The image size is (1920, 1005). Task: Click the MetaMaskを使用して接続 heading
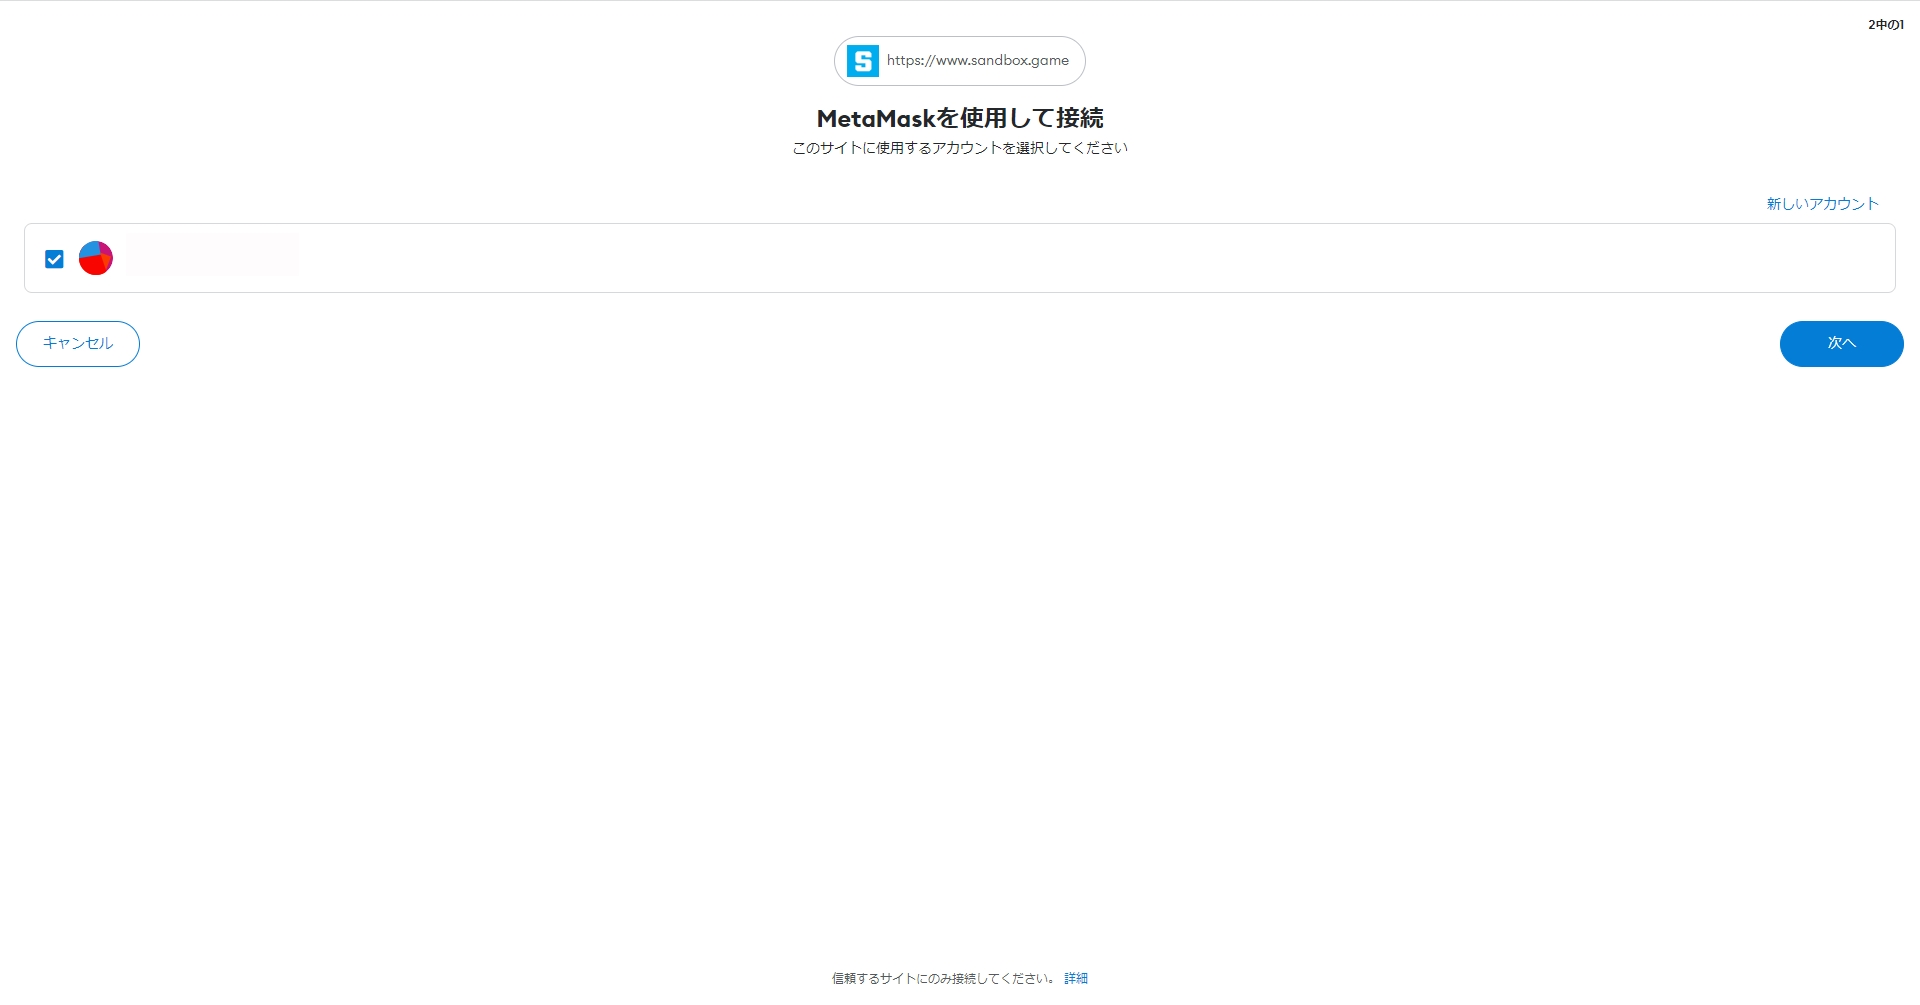click(960, 118)
